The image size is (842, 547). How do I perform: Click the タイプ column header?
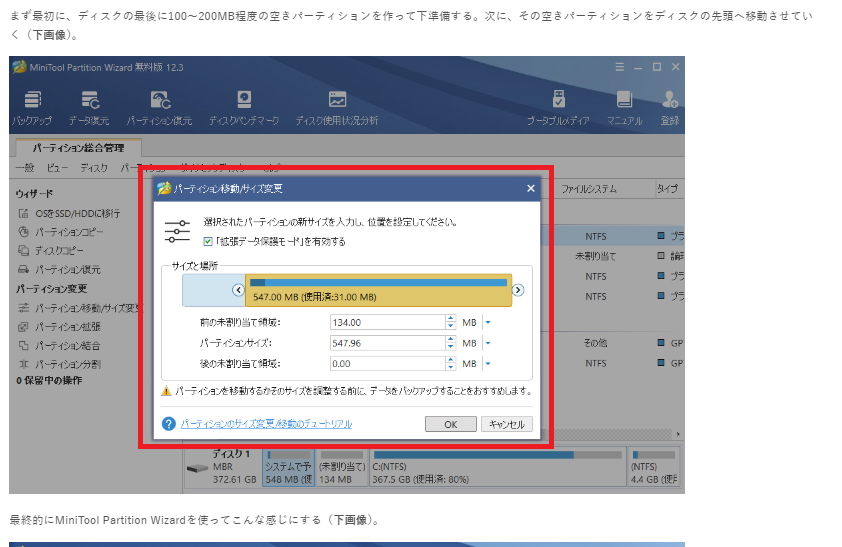(667, 189)
